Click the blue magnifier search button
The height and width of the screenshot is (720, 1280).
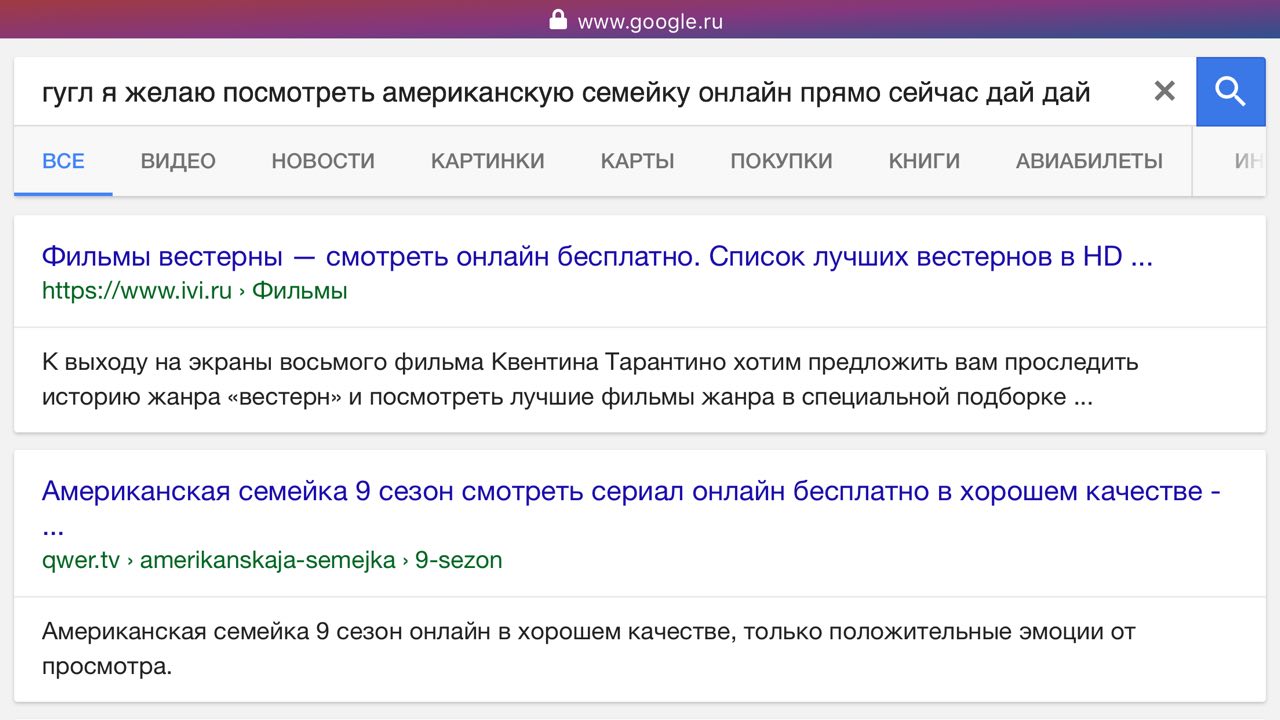(x=1231, y=92)
